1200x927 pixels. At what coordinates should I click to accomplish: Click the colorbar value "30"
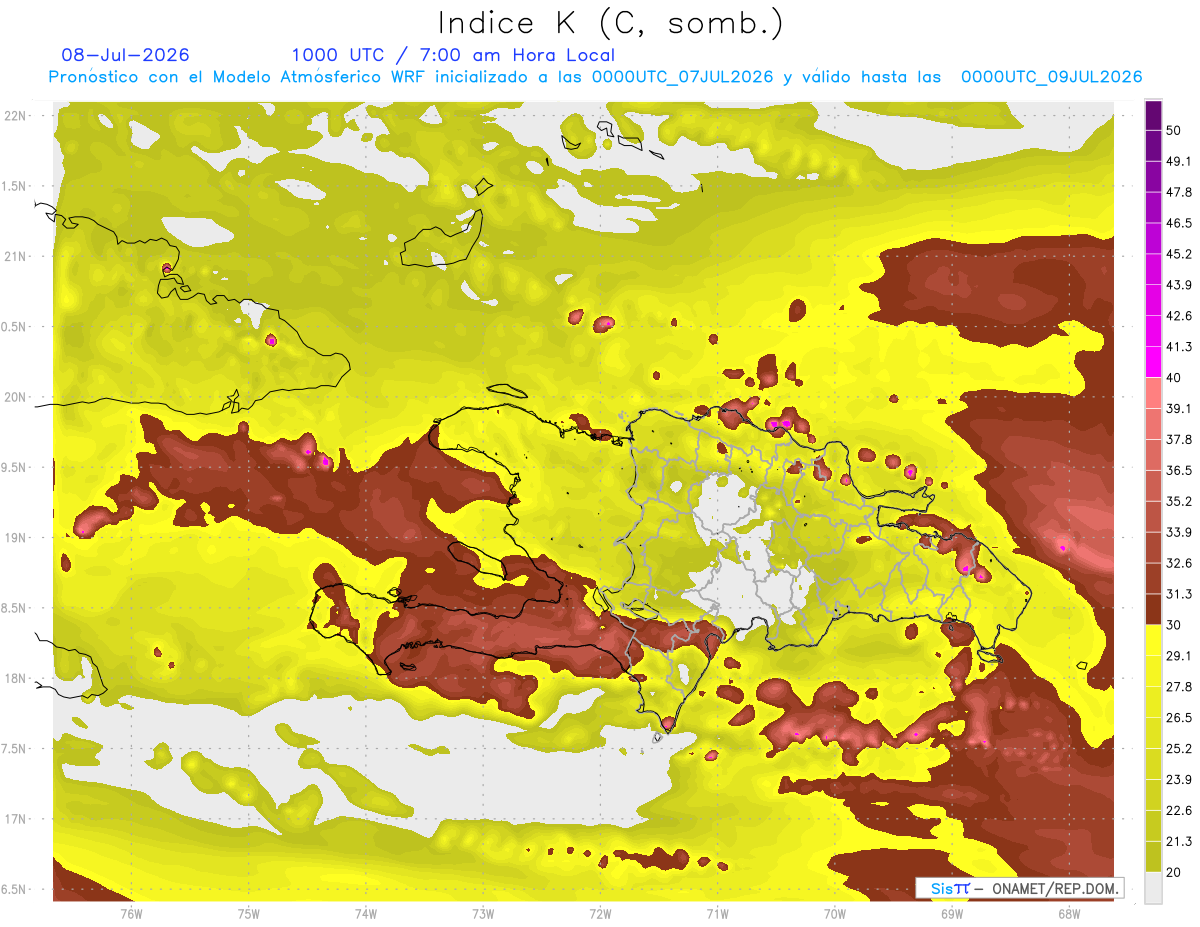pyautogui.click(x=1174, y=625)
